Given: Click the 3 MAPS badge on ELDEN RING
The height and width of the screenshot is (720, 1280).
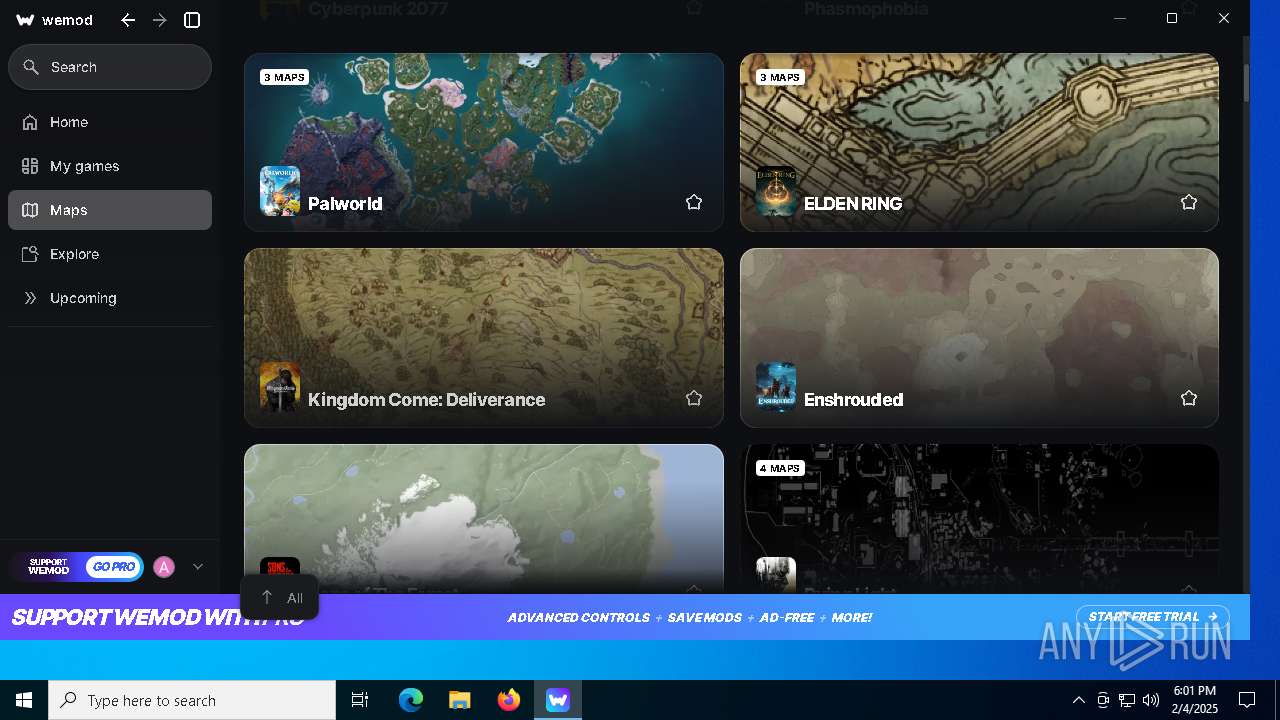Looking at the screenshot, I should click(x=780, y=77).
